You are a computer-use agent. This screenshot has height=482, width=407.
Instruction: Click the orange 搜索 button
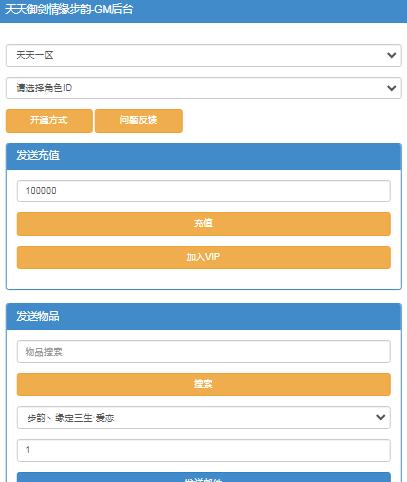pyautogui.click(x=203, y=384)
